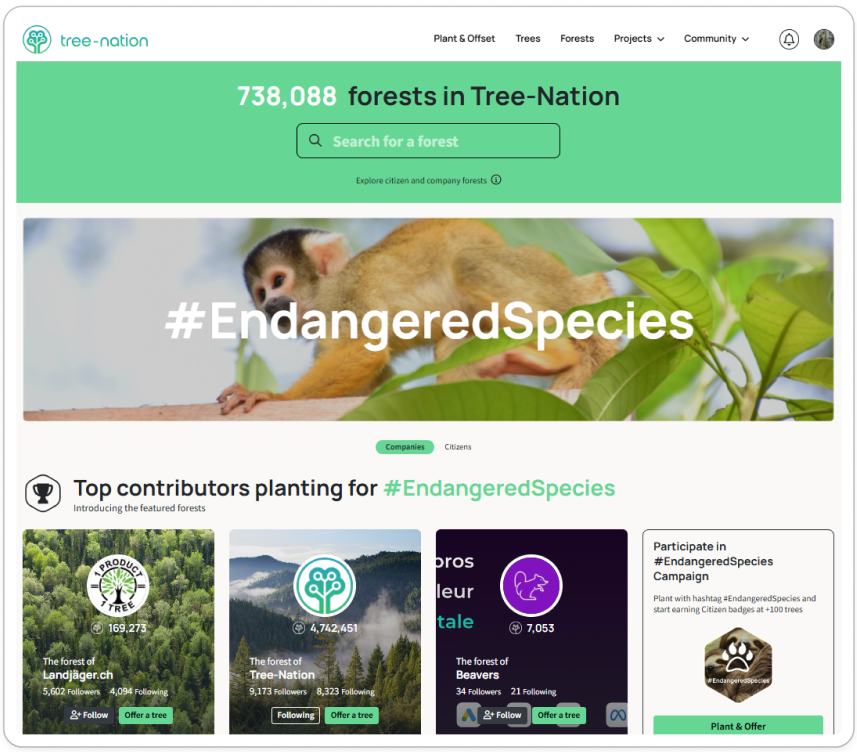
Task: Select the Companies filter pill
Action: click(404, 447)
